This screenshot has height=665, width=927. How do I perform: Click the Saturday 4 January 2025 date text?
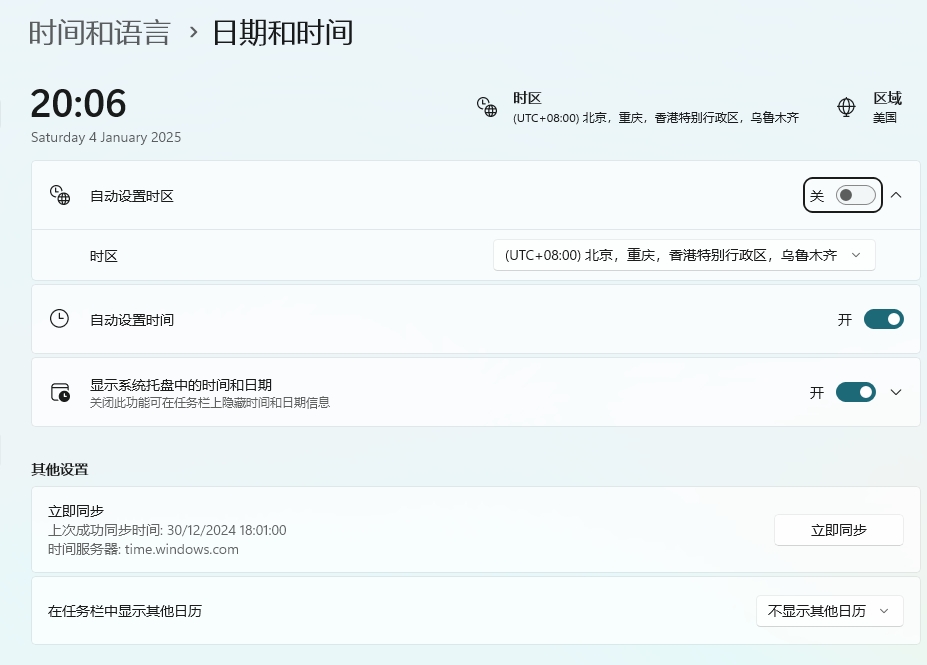pos(105,137)
